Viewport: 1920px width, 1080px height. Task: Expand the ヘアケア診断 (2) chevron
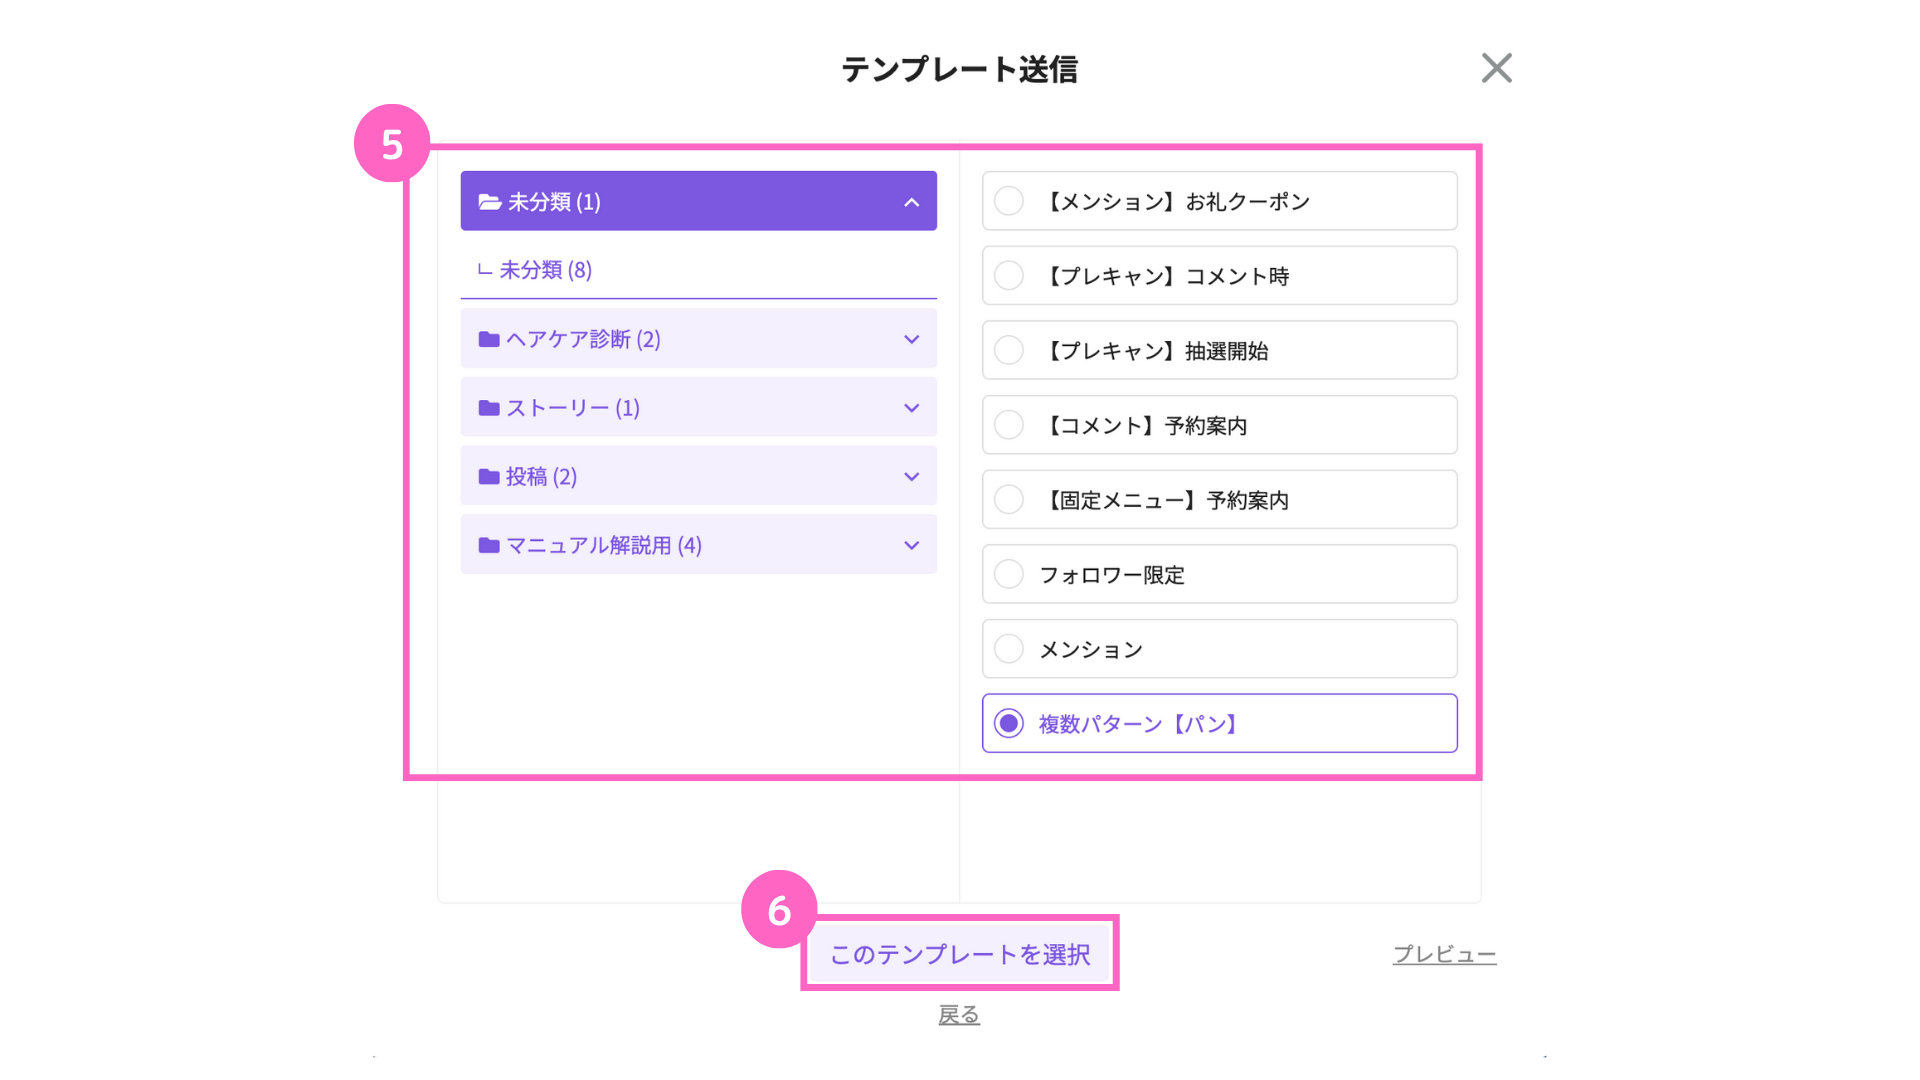(x=911, y=339)
